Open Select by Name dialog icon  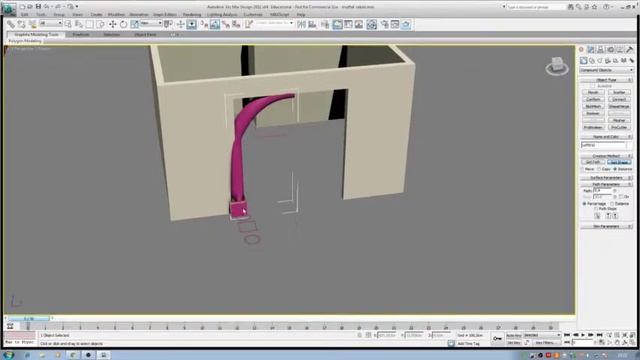pos(79,24)
